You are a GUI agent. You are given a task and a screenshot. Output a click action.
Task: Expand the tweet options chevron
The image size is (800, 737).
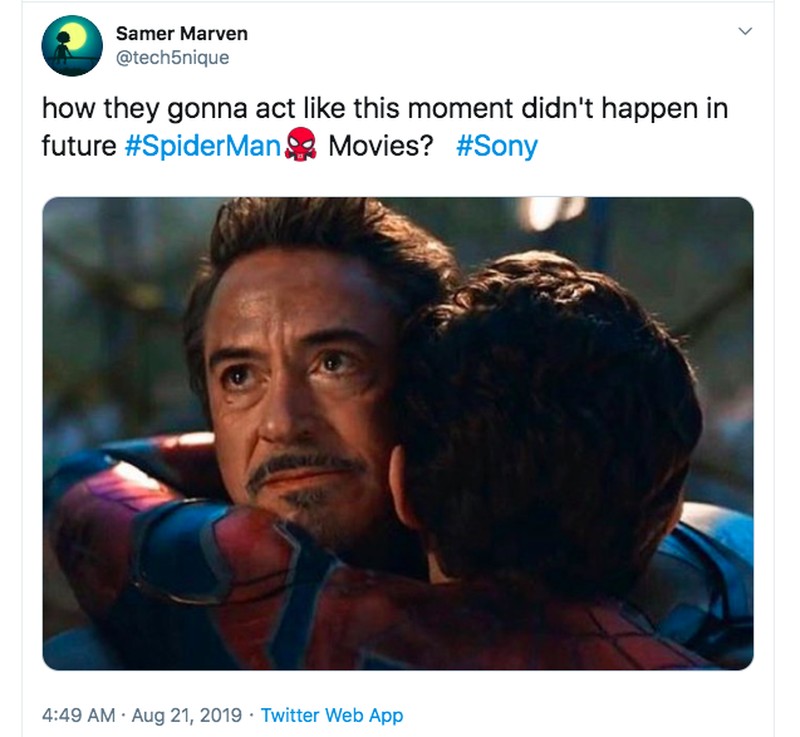(x=743, y=33)
